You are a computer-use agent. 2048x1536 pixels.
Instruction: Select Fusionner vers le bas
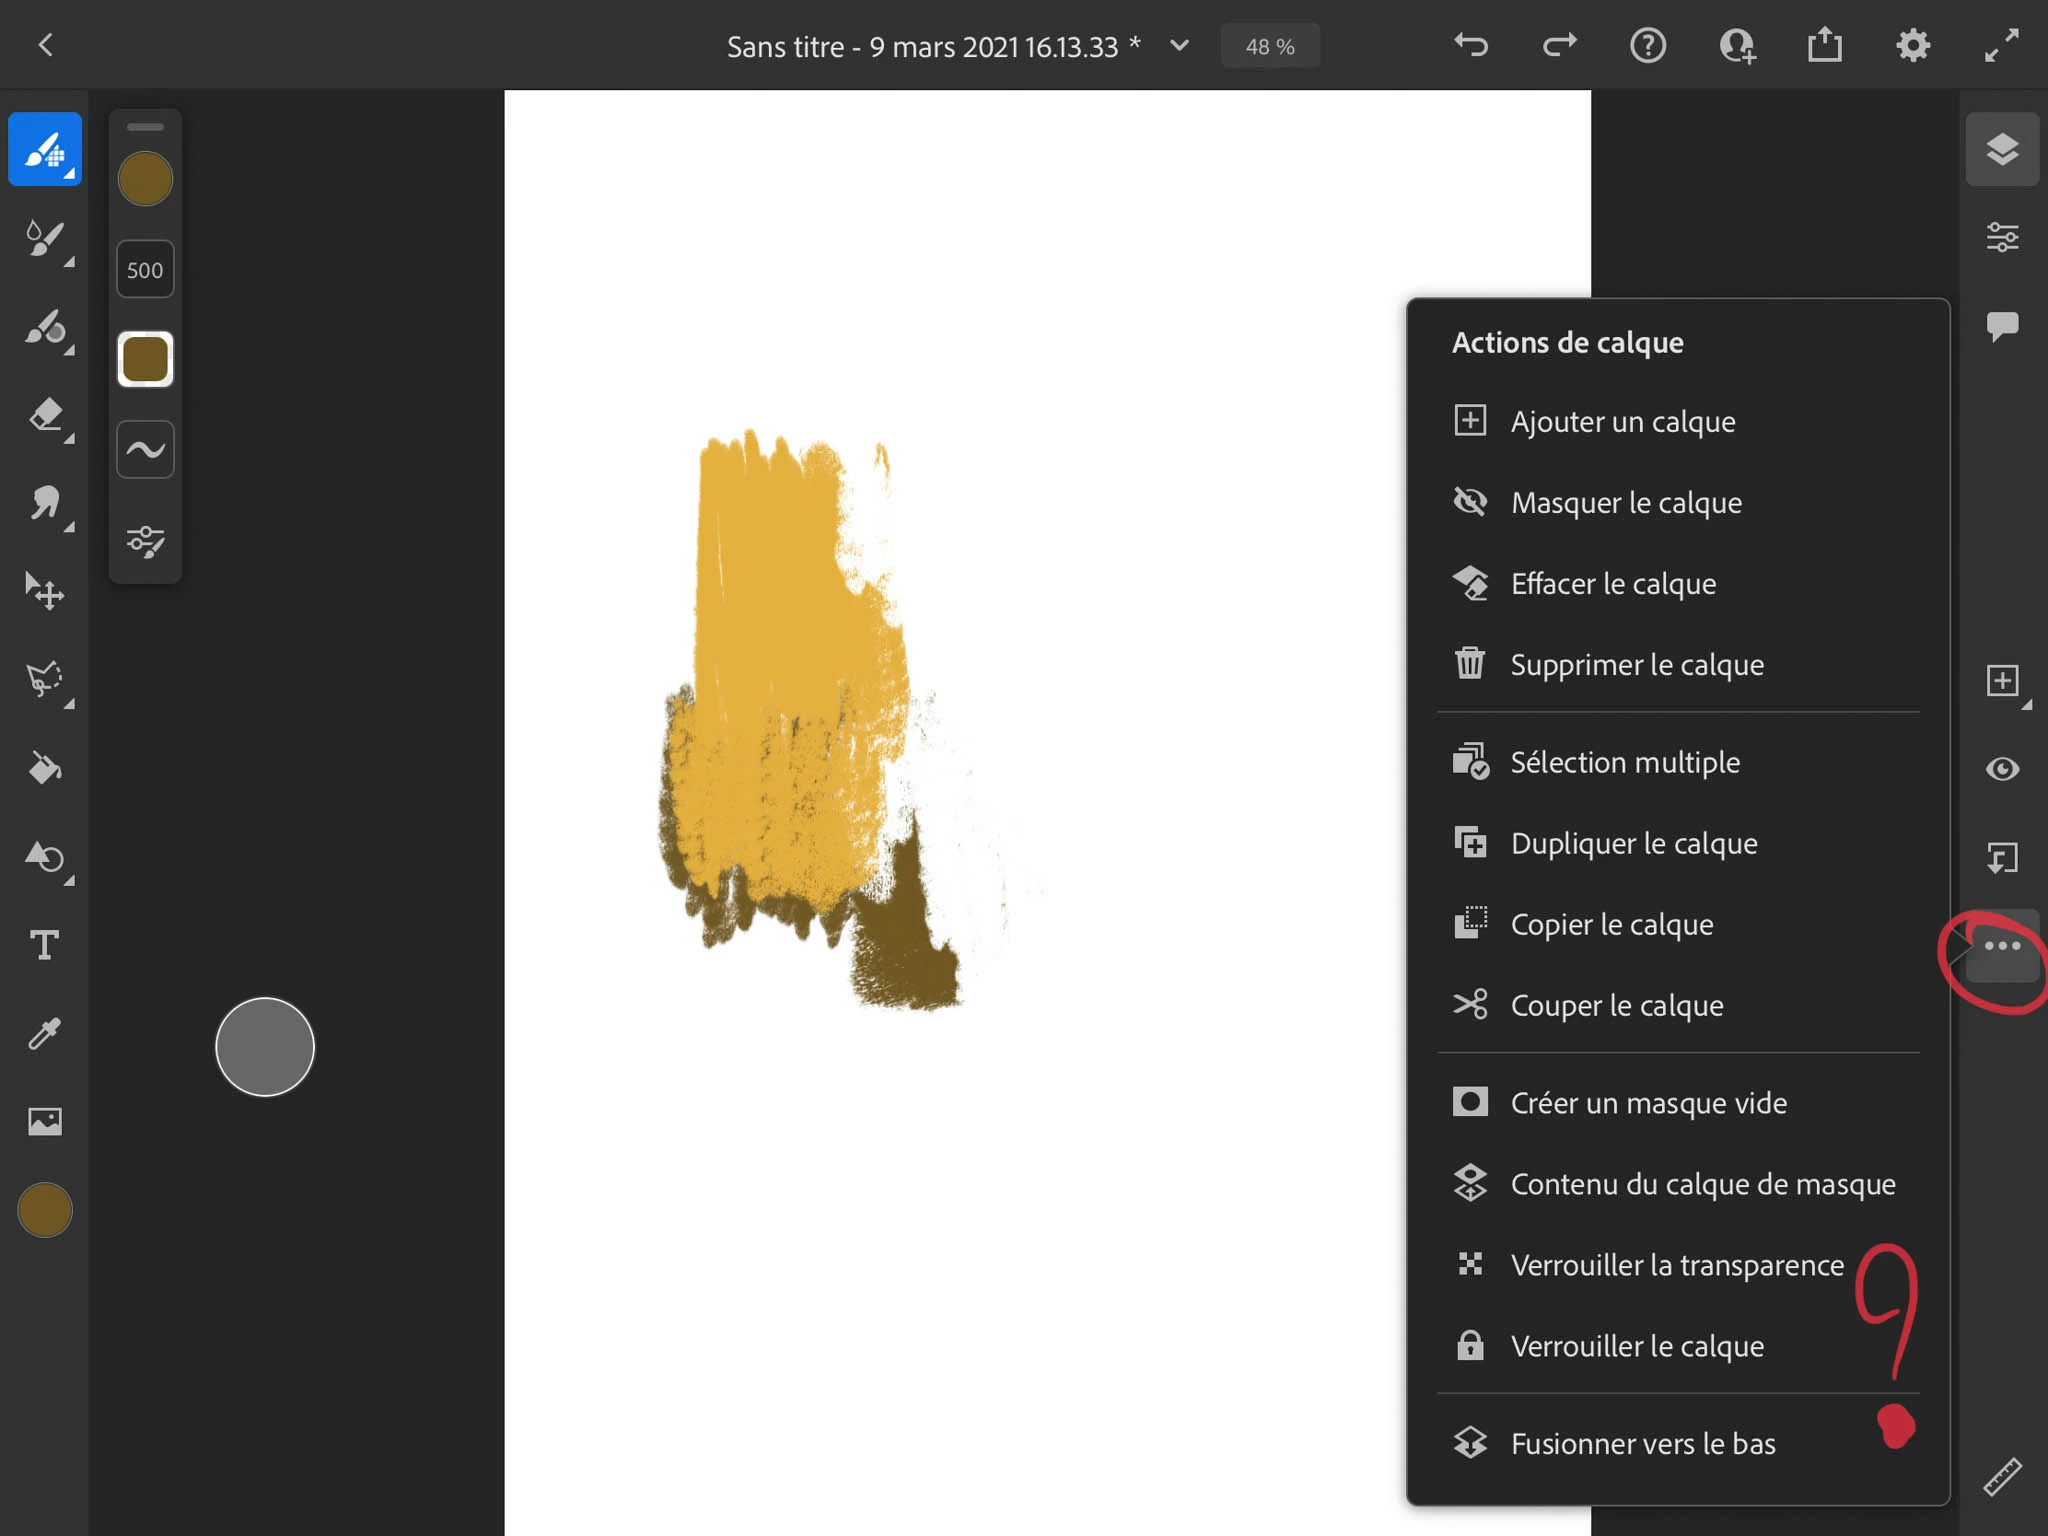point(1643,1443)
